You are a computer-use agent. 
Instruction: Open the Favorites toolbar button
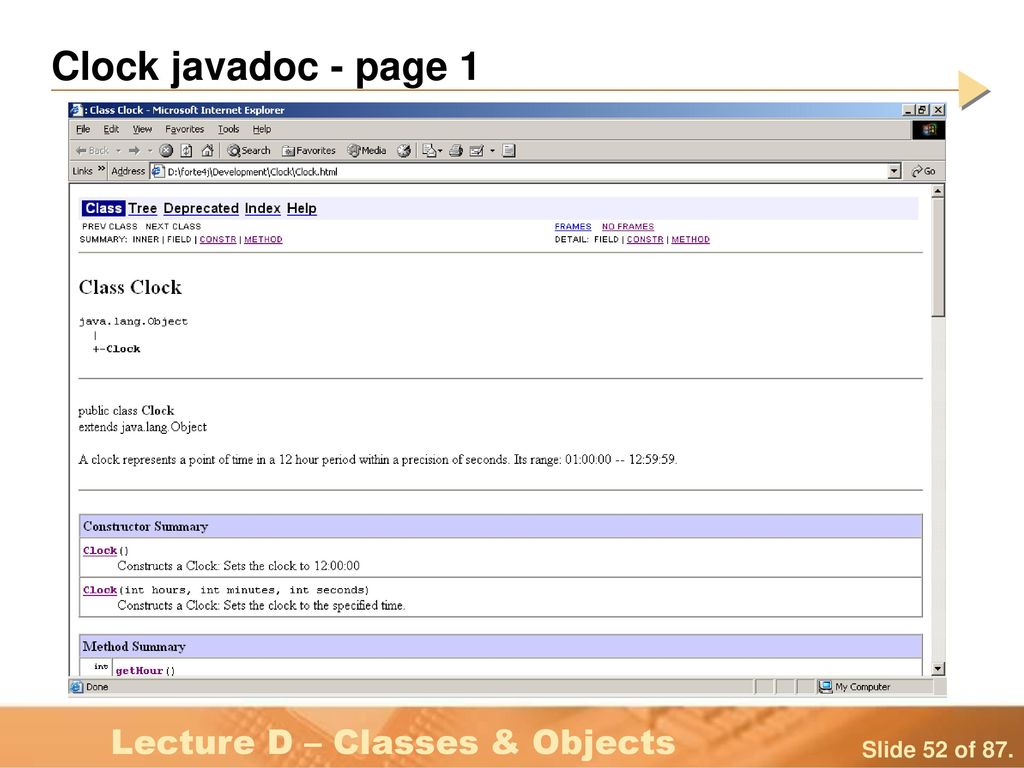click(x=308, y=151)
